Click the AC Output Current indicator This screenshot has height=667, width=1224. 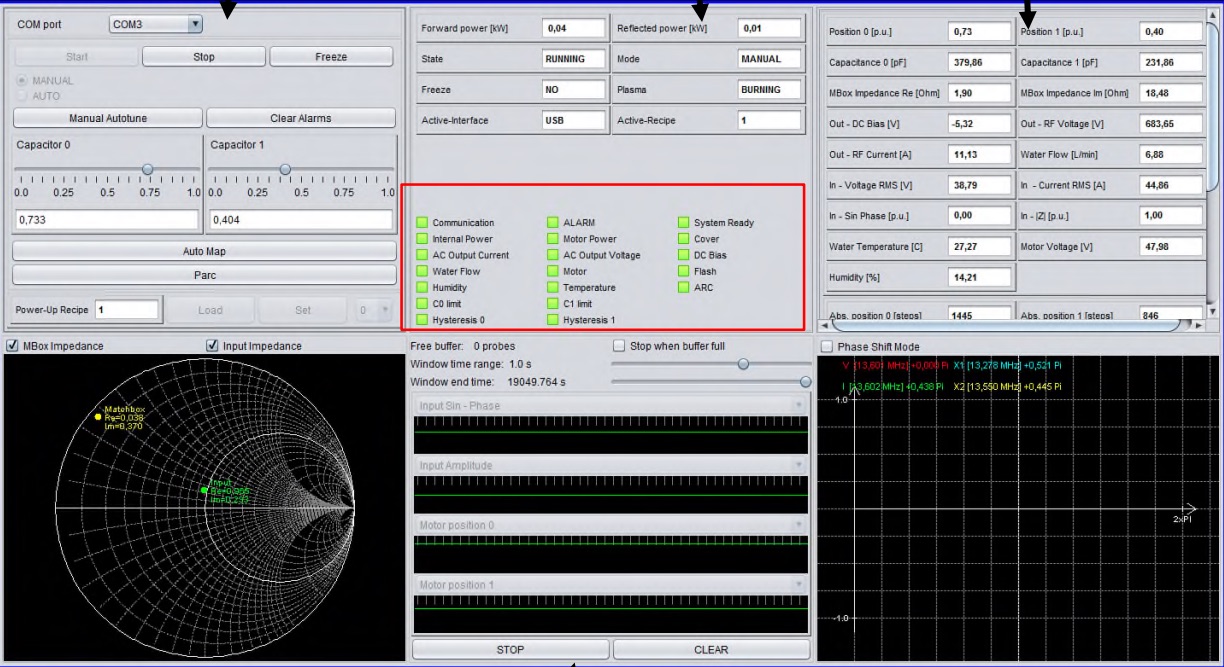[422, 255]
